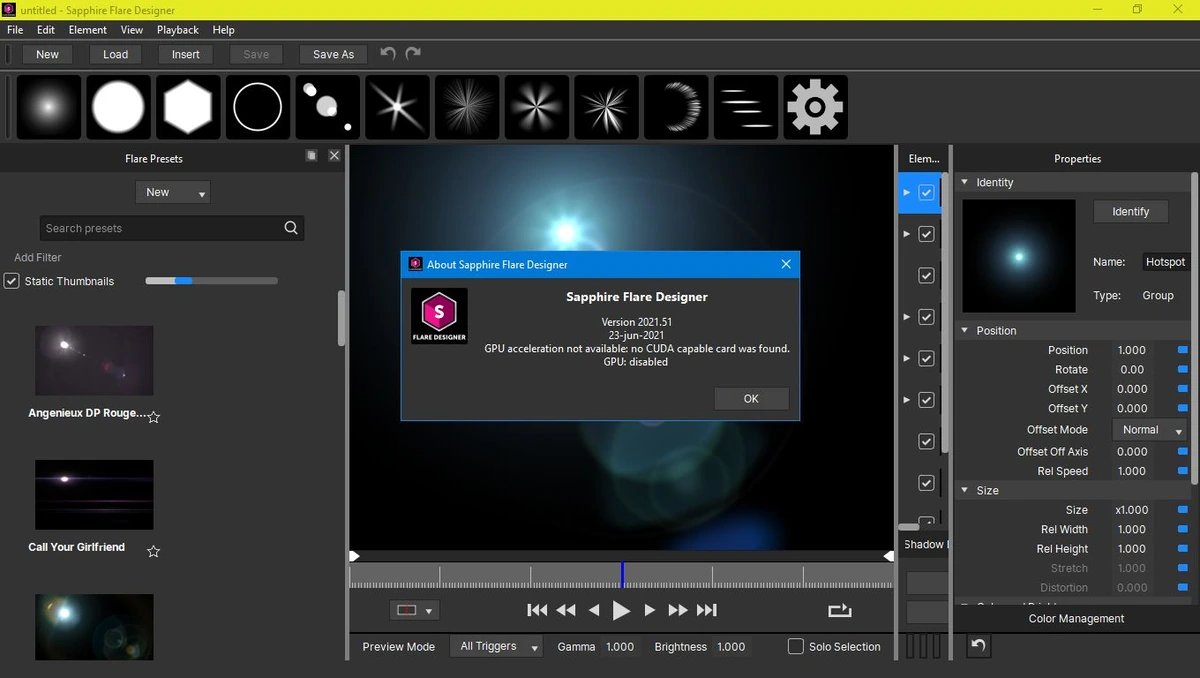Favorite the Angenieux DP Rouge preset star
The height and width of the screenshot is (678, 1200).
154,417
